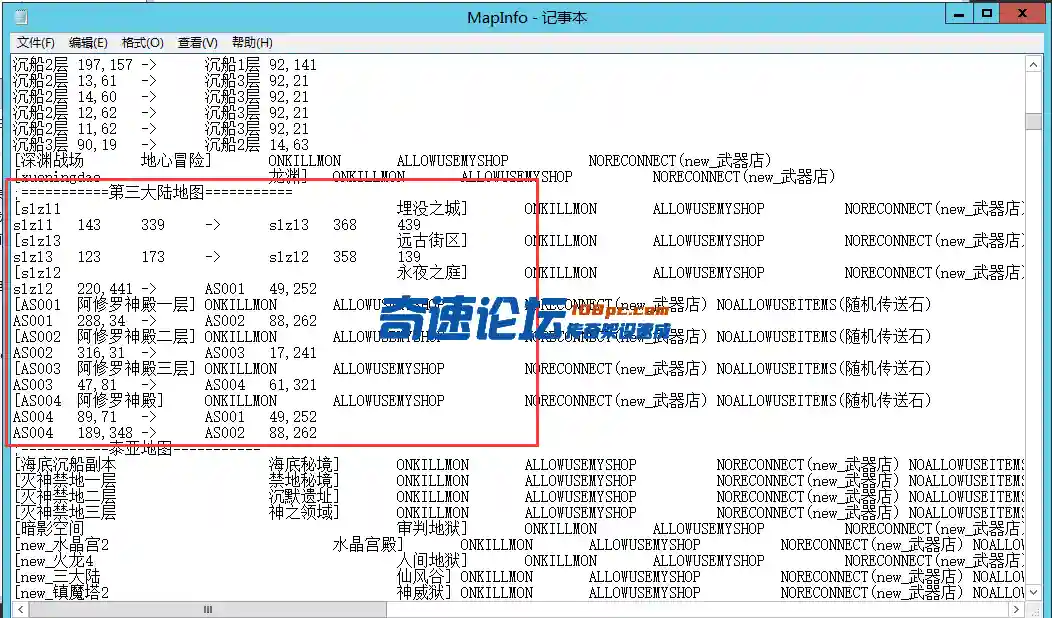Click the text 沉船2层 197,157

click(x=73, y=65)
